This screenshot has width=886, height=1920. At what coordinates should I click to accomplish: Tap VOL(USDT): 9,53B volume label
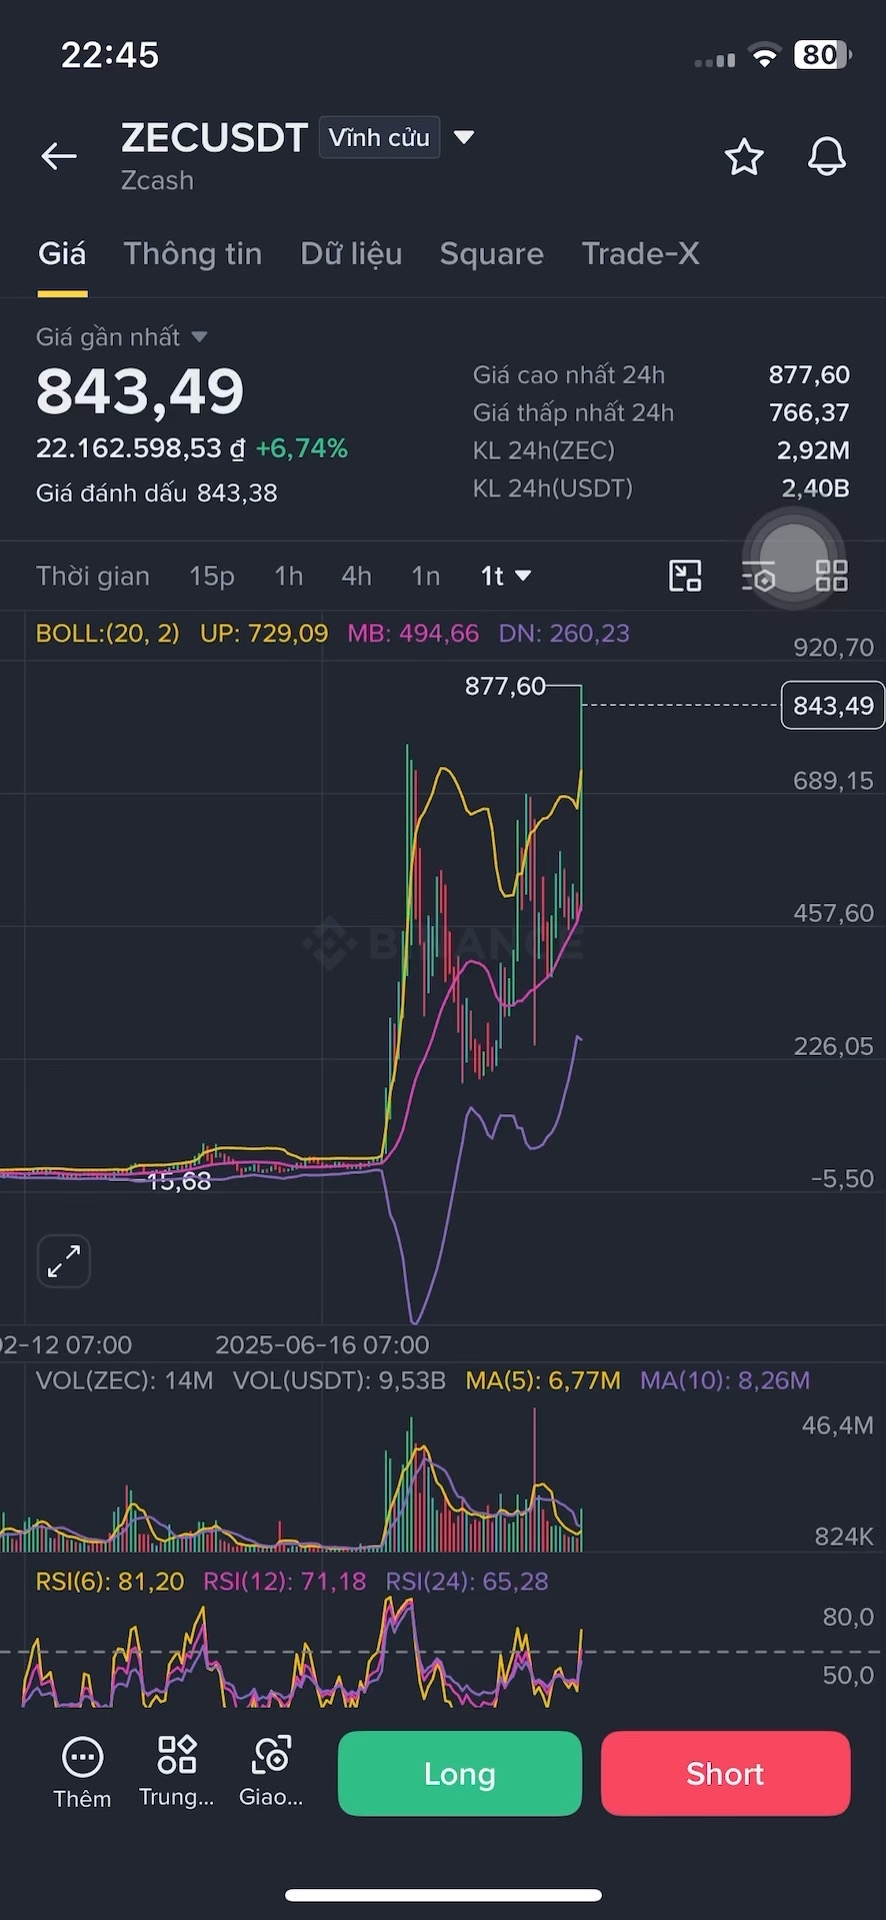pyautogui.click(x=339, y=1381)
